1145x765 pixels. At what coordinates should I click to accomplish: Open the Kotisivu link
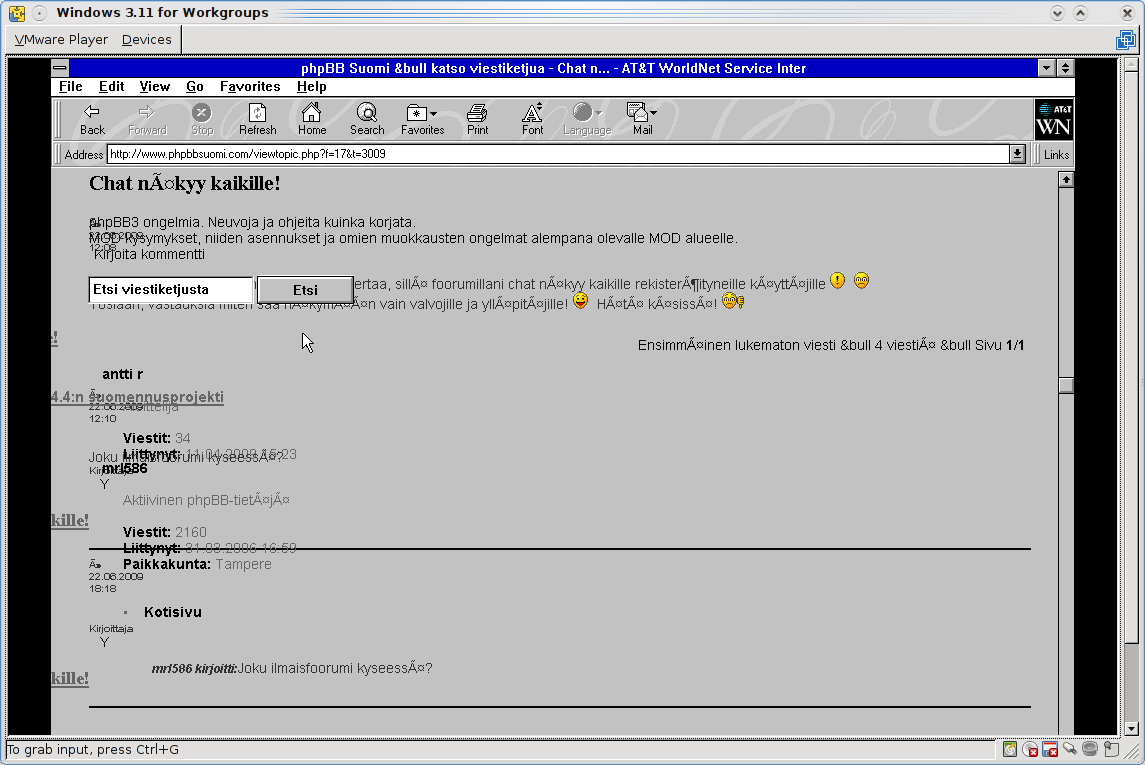[172, 612]
